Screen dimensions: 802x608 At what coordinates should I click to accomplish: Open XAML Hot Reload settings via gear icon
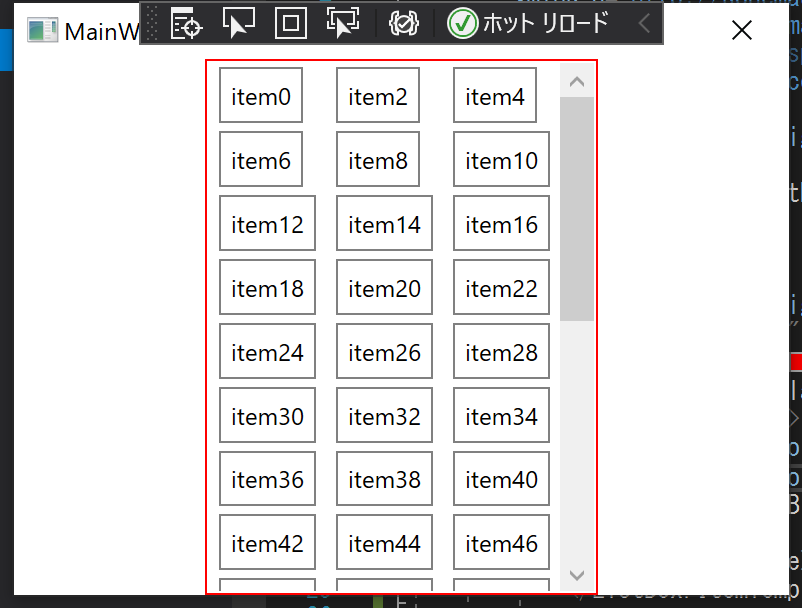[x=403, y=23]
